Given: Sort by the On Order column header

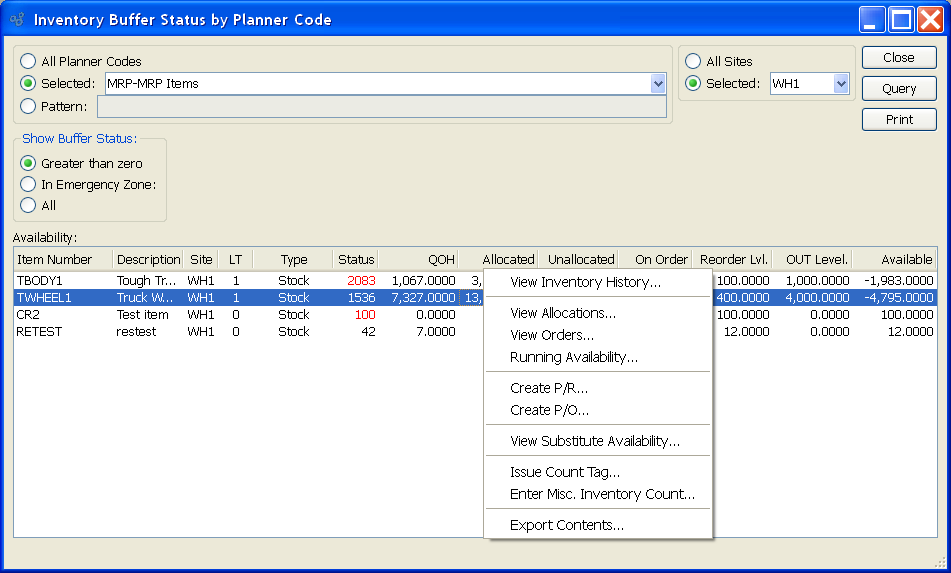Looking at the screenshot, I should (654, 260).
